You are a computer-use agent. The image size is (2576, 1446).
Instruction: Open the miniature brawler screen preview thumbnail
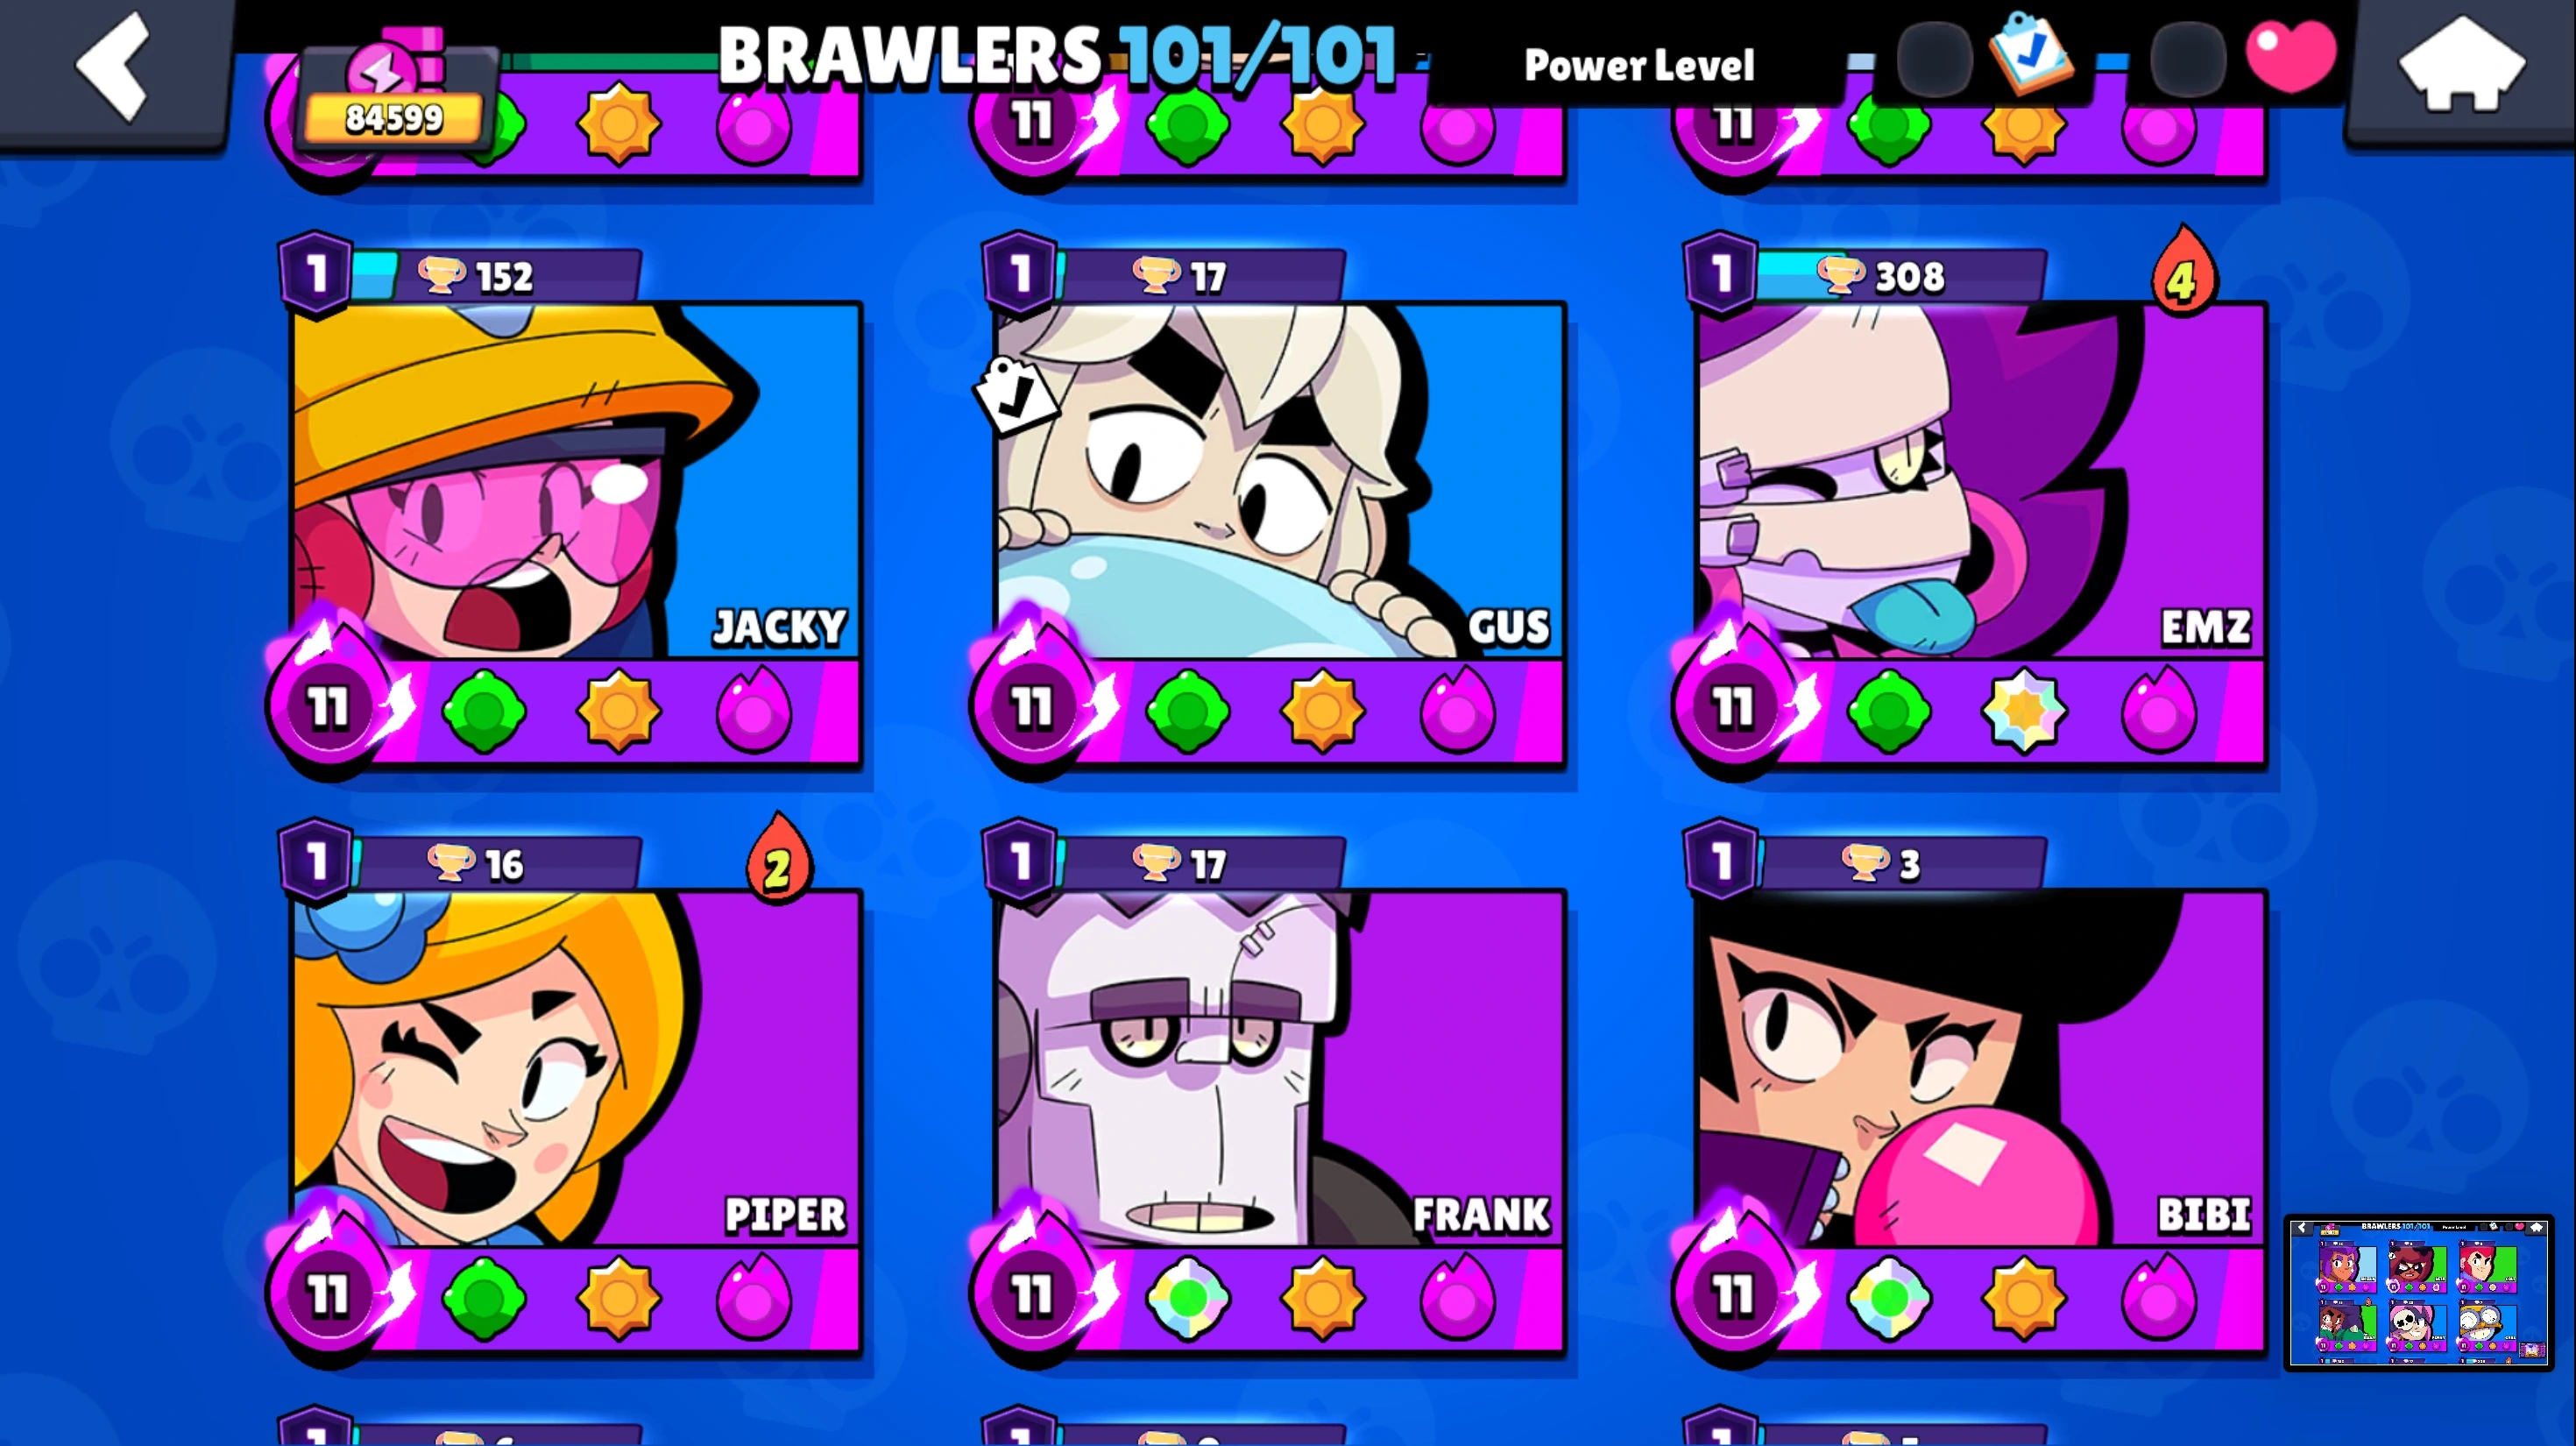2419,1292
